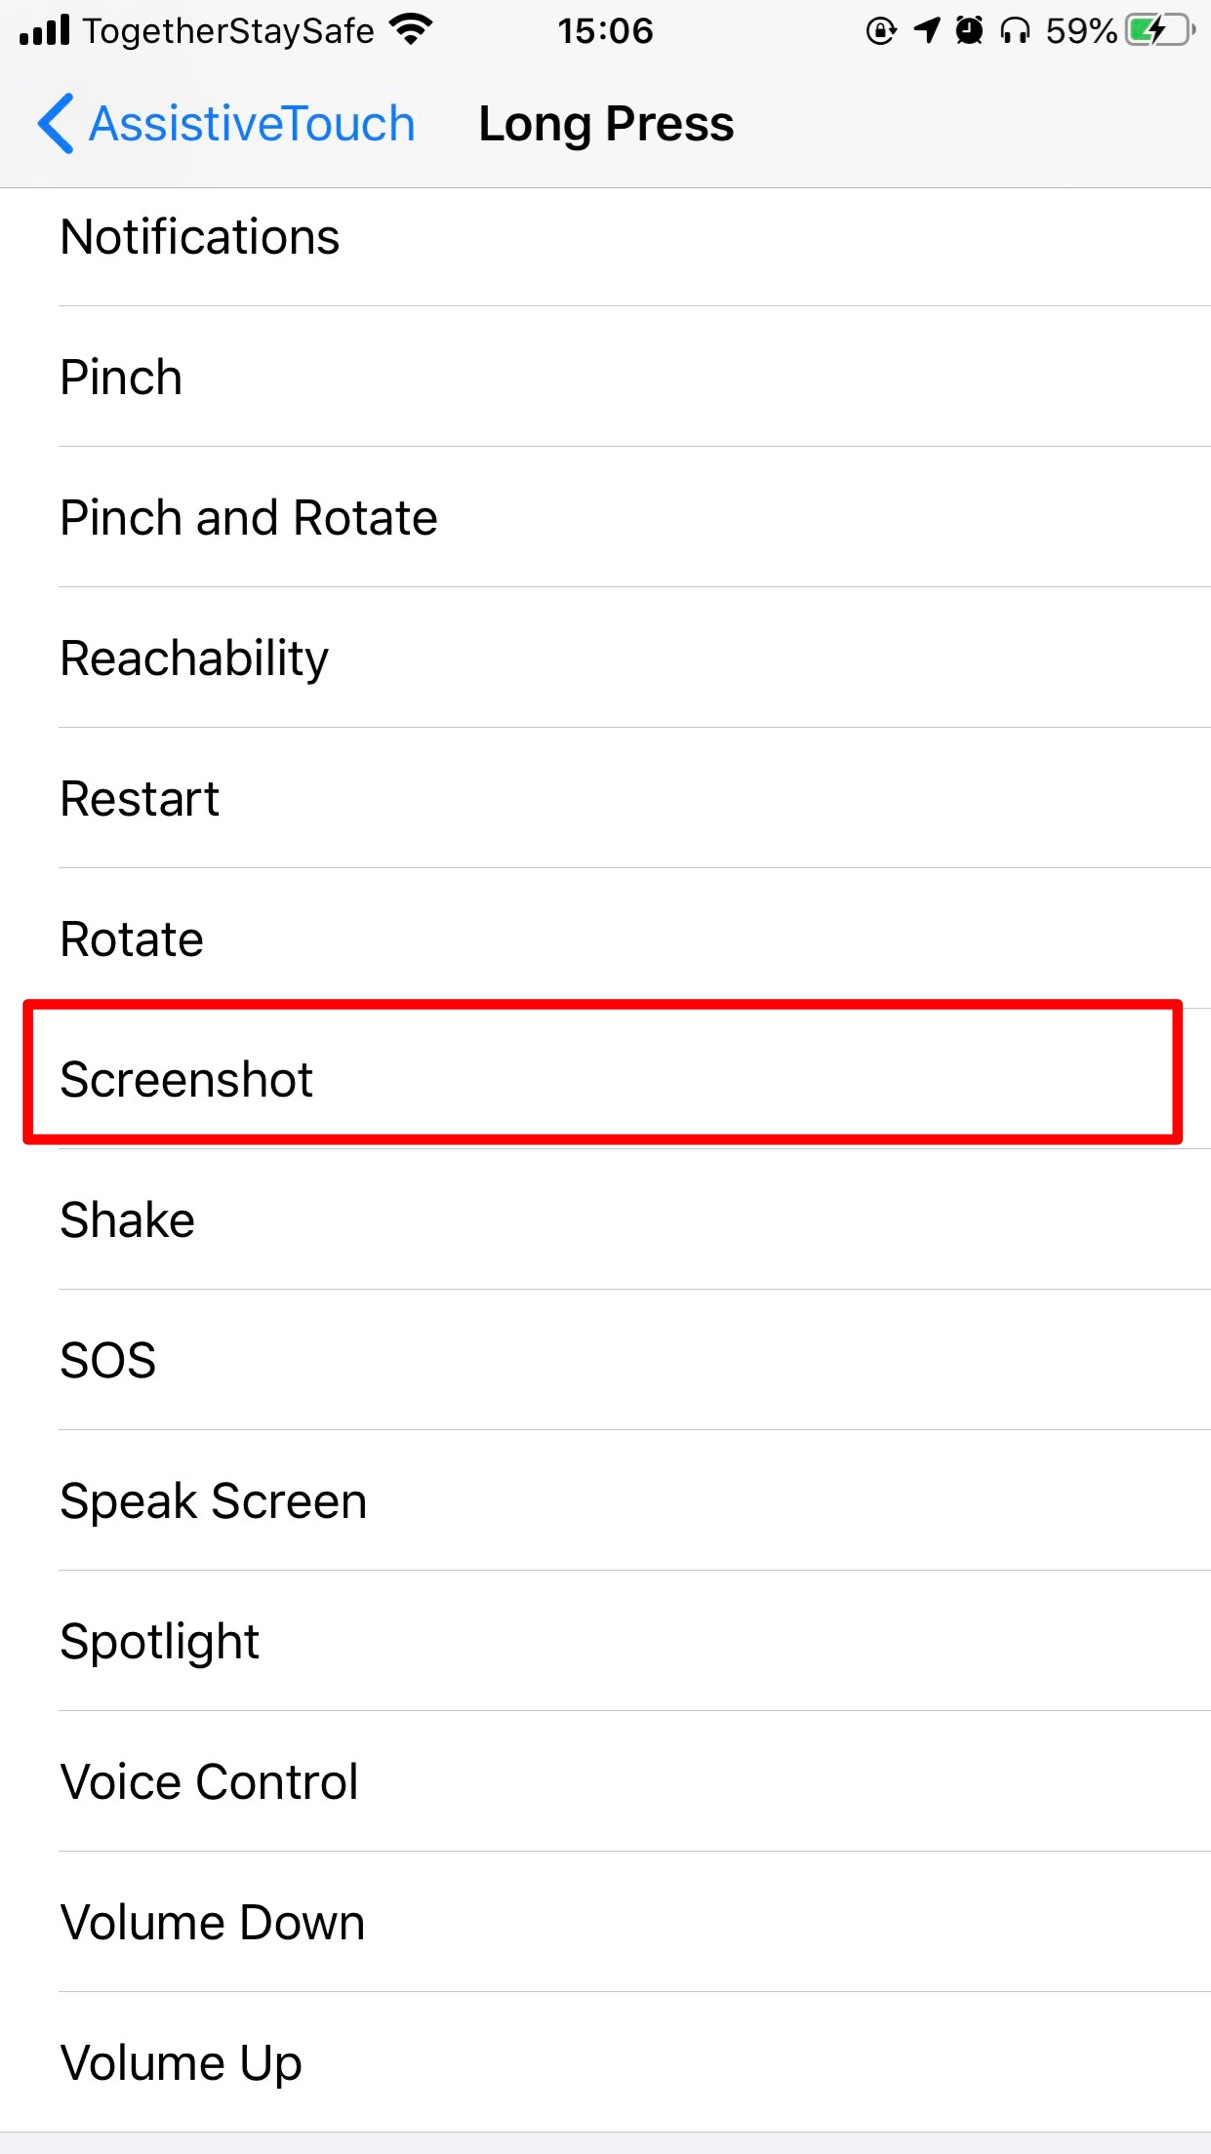Tap the location arrow status icon
This screenshot has width=1211, height=2154.
click(927, 31)
